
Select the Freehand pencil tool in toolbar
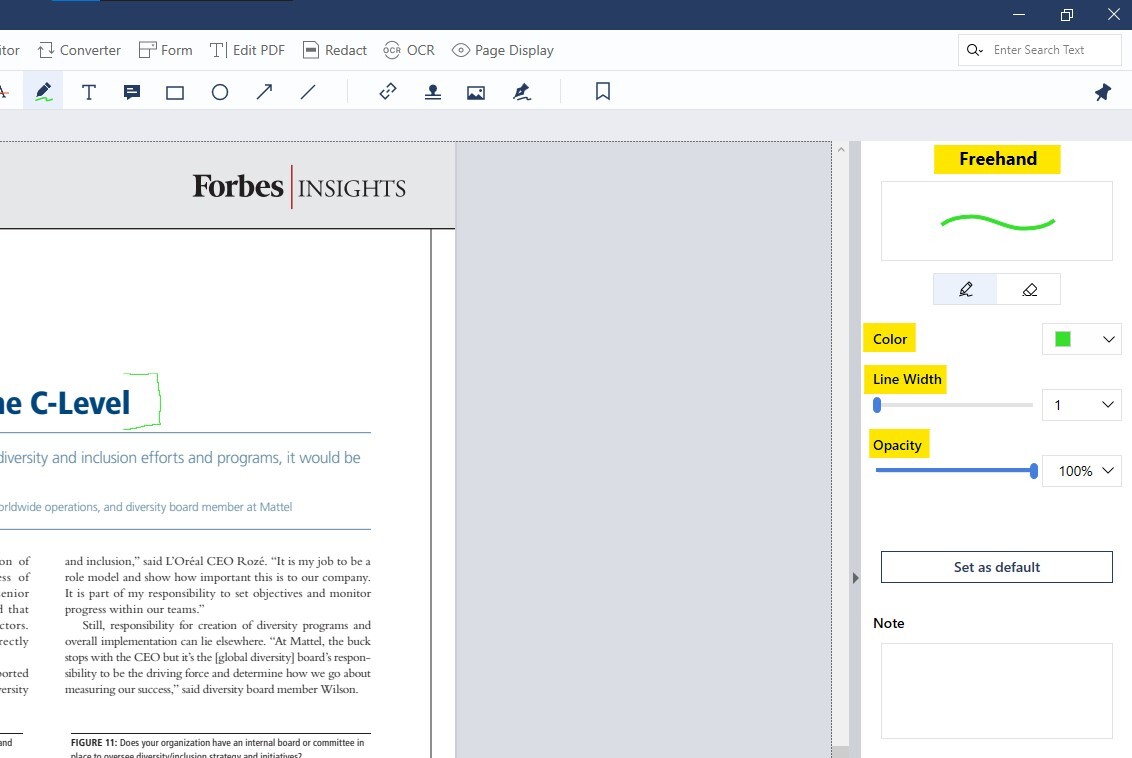coord(43,92)
